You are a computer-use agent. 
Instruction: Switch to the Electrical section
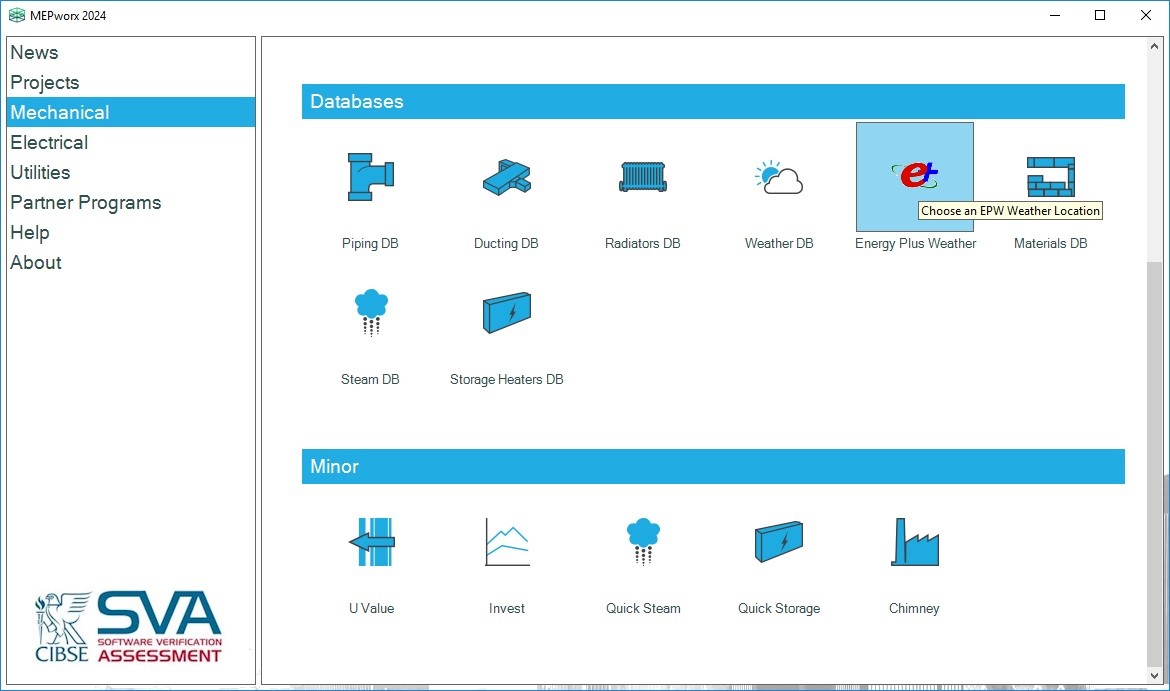point(131,142)
